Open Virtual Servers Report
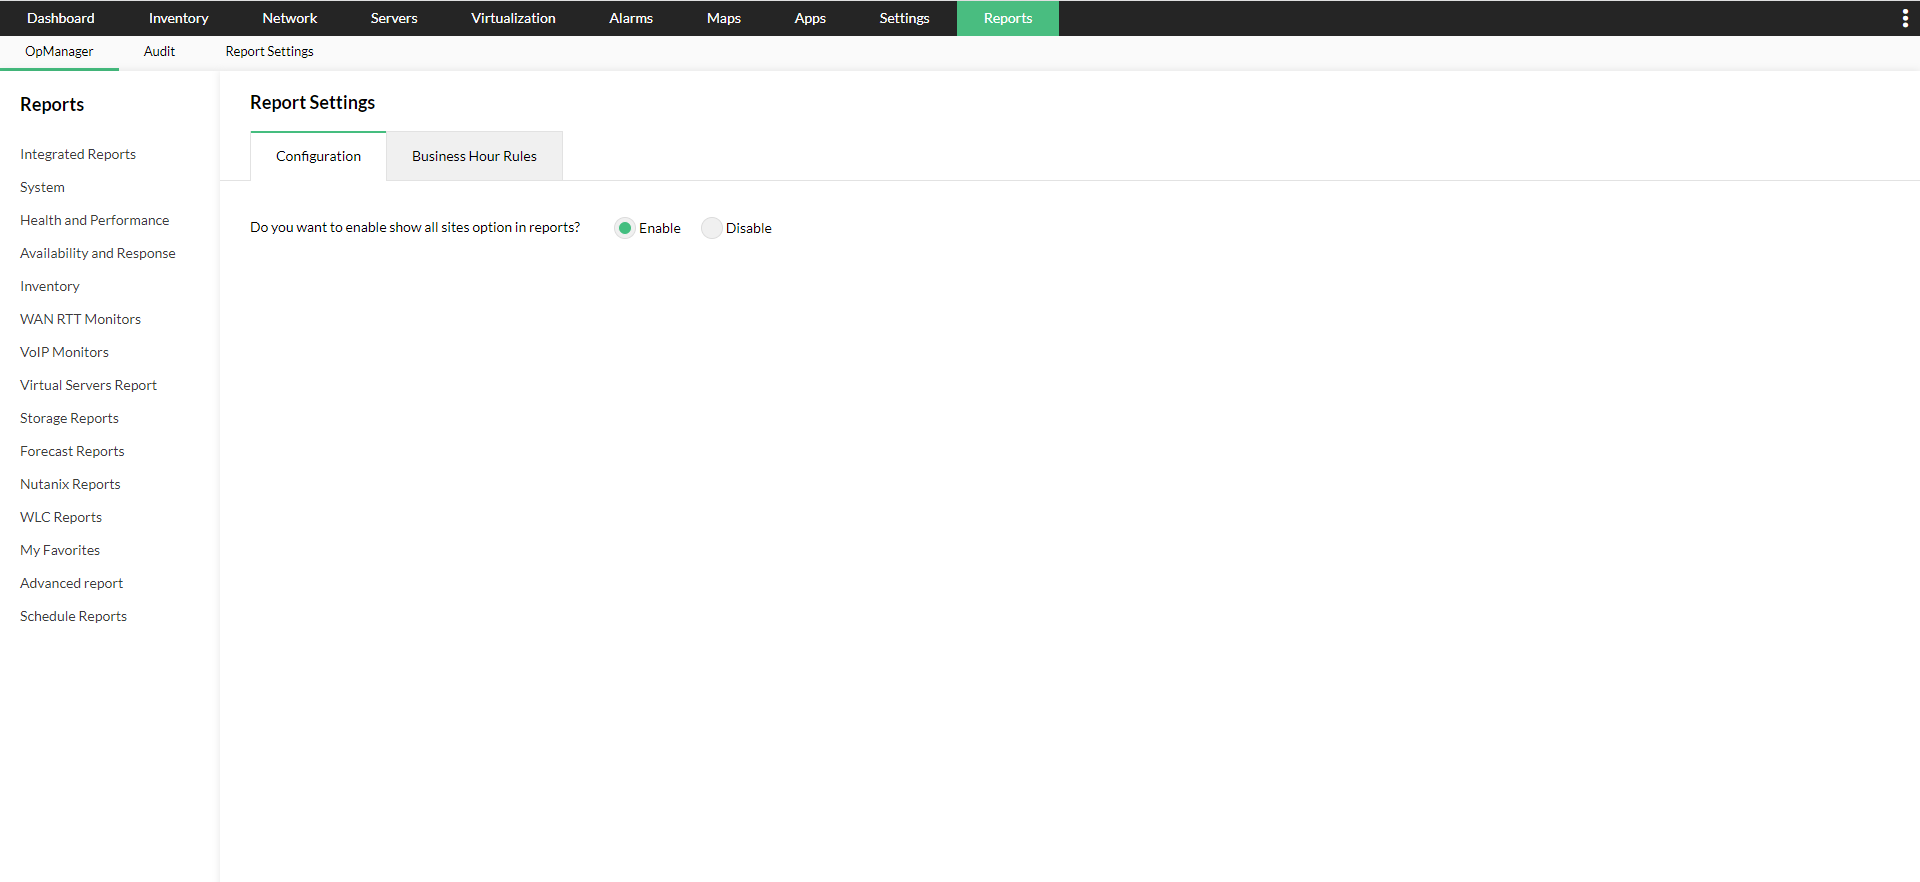 pyautogui.click(x=88, y=385)
